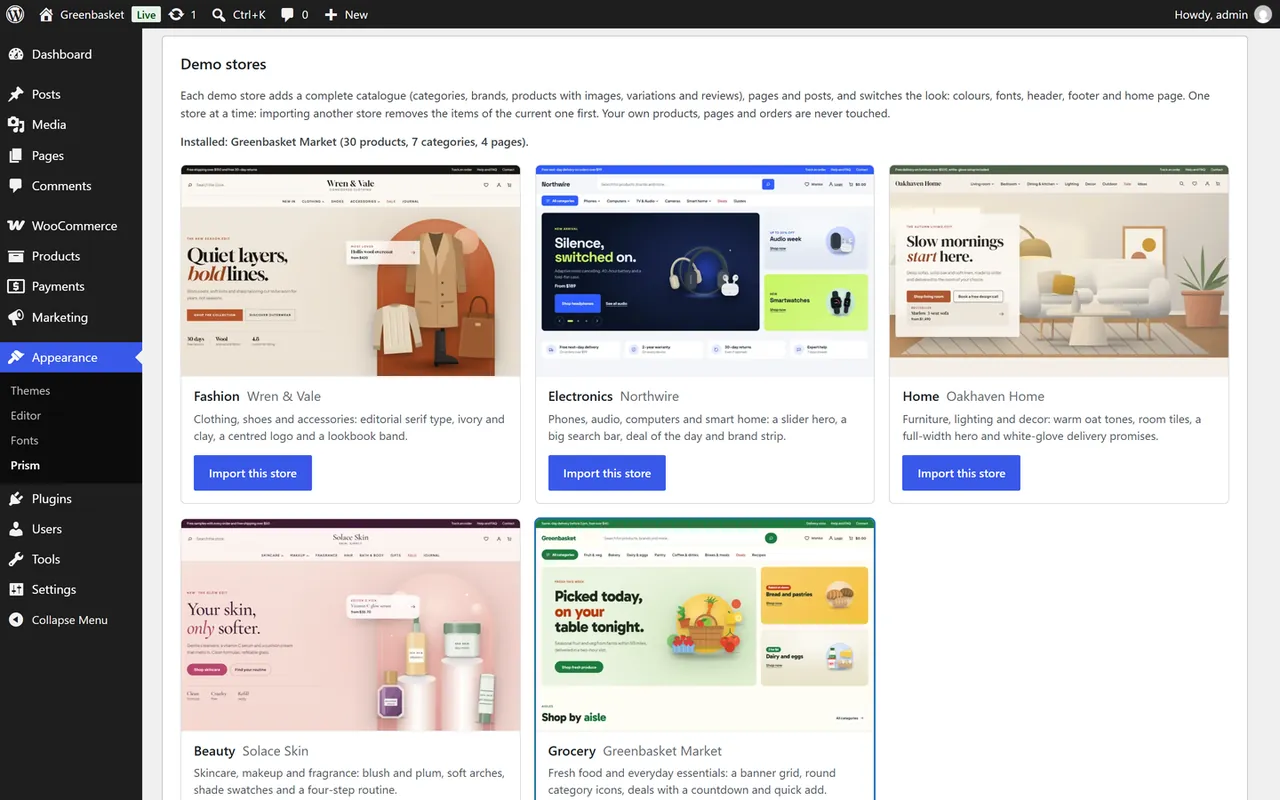Click the Marketing megaphone icon
This screenshot has width=1280, height=800.
(16, 317)
